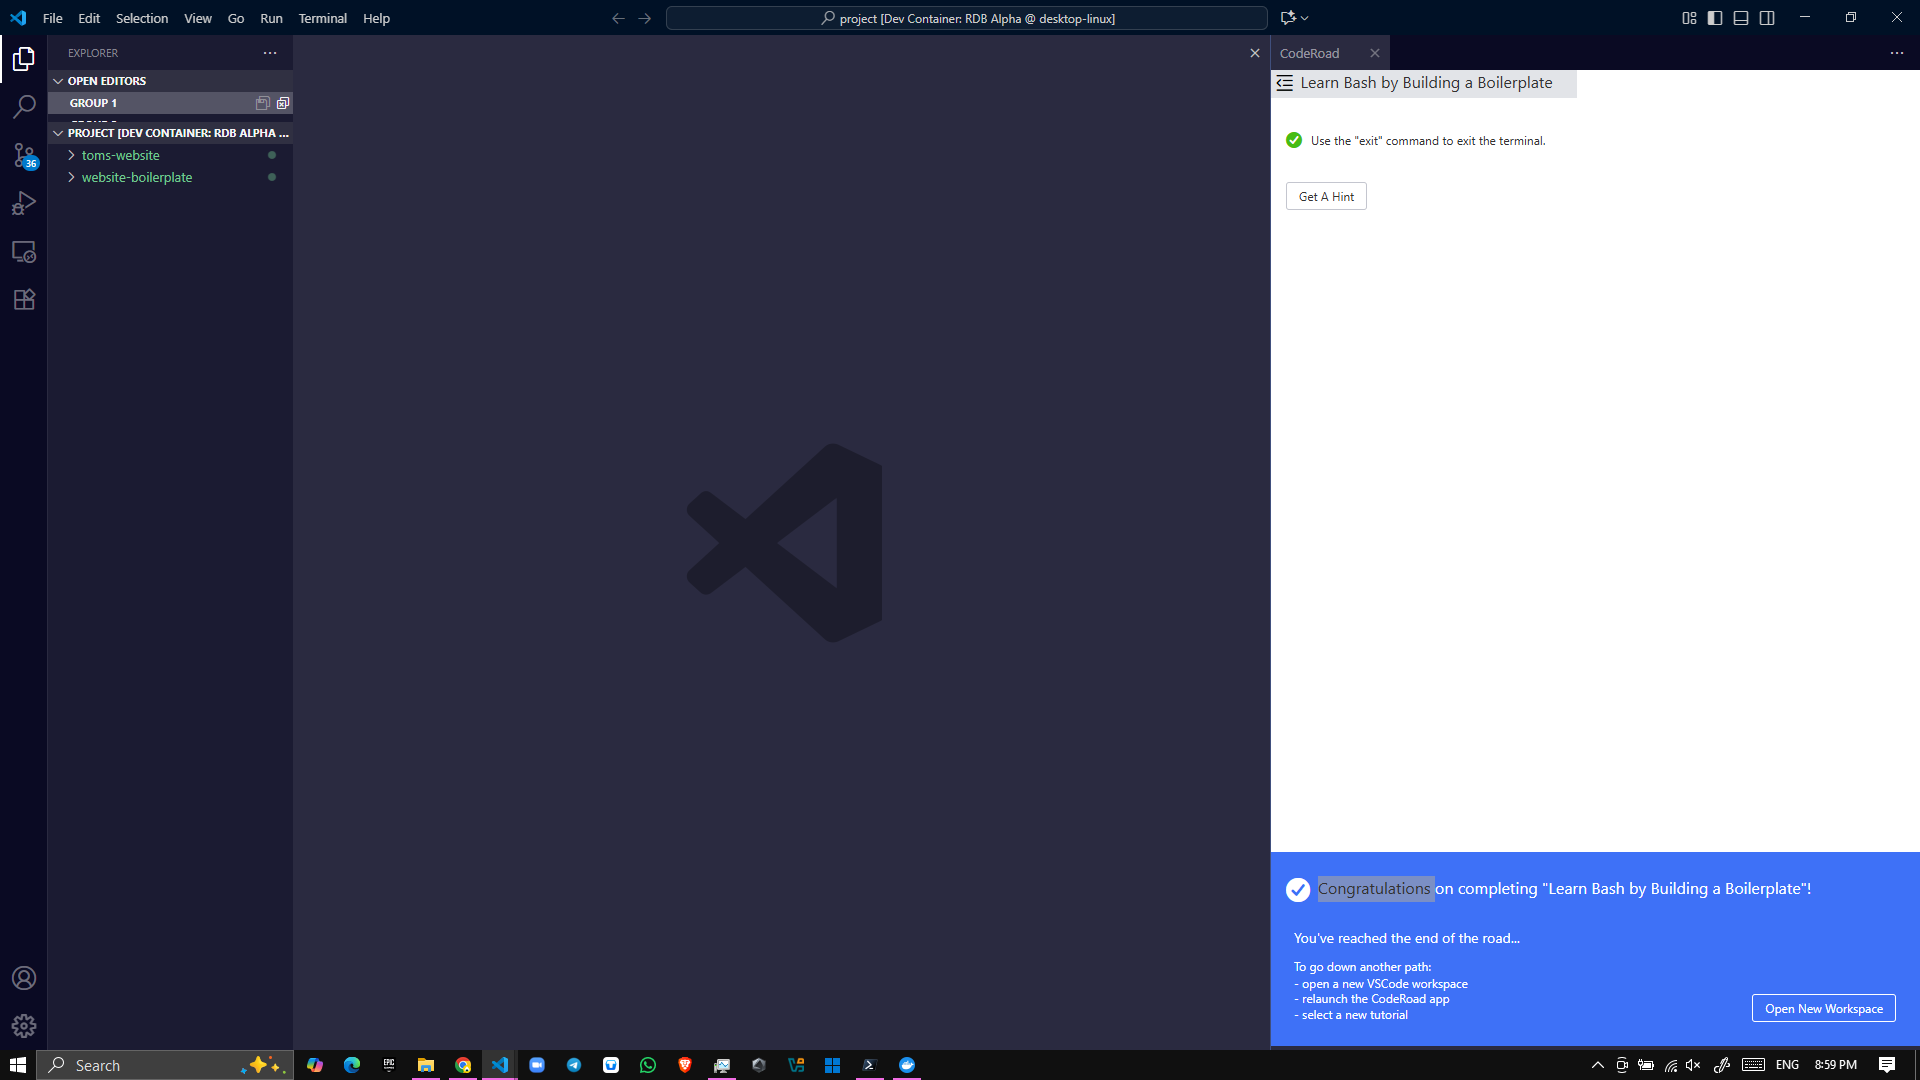This screenshot has height=1080, width=1920.
Task: Open Source Control view with 36 badge
Action: pyautogui.click(x=24, y=155)
